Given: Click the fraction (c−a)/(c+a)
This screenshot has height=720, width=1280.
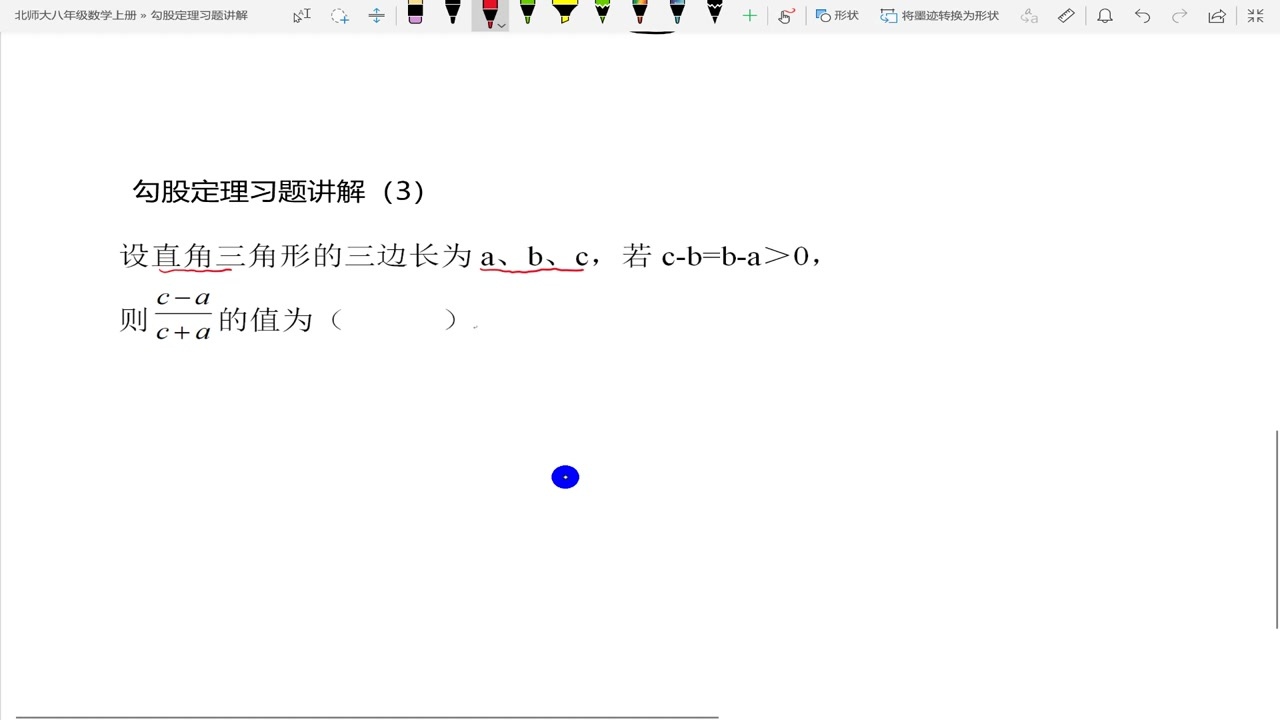Looking at the screenshot, I should (x=183, y=315).
